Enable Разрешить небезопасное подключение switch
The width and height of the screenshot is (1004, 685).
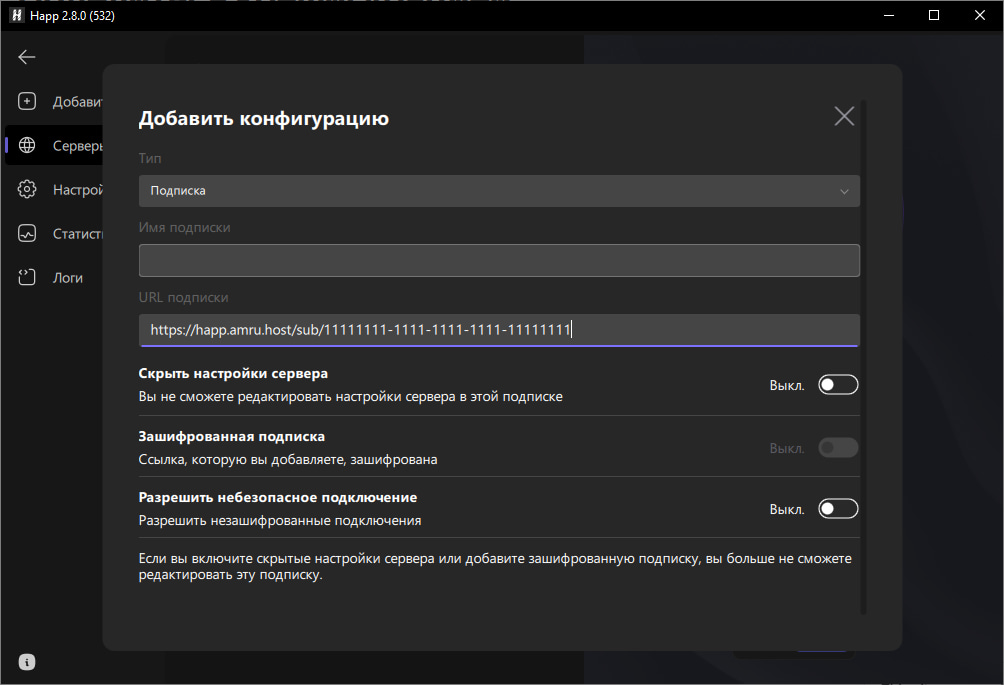838,509
